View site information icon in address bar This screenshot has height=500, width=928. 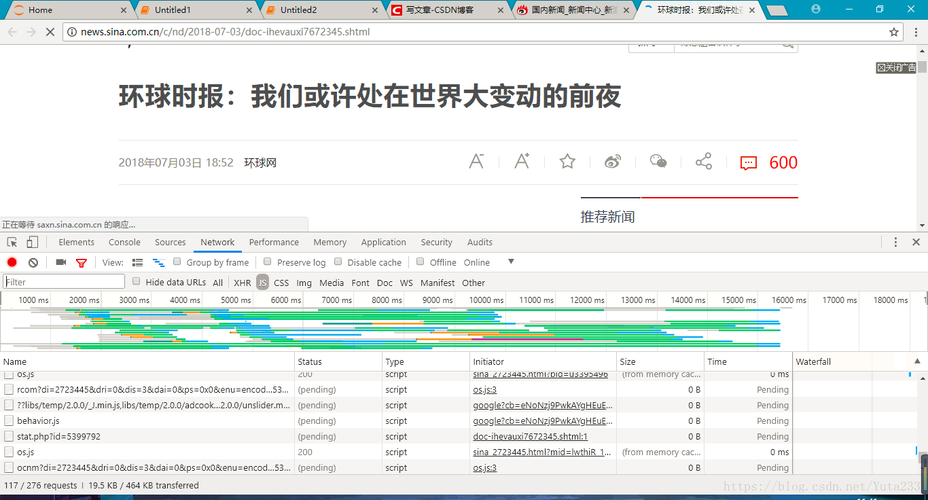click(72, 32)
